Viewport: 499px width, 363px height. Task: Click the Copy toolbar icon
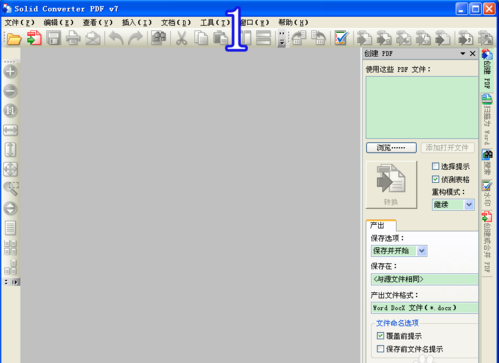(x=201, y=38)
